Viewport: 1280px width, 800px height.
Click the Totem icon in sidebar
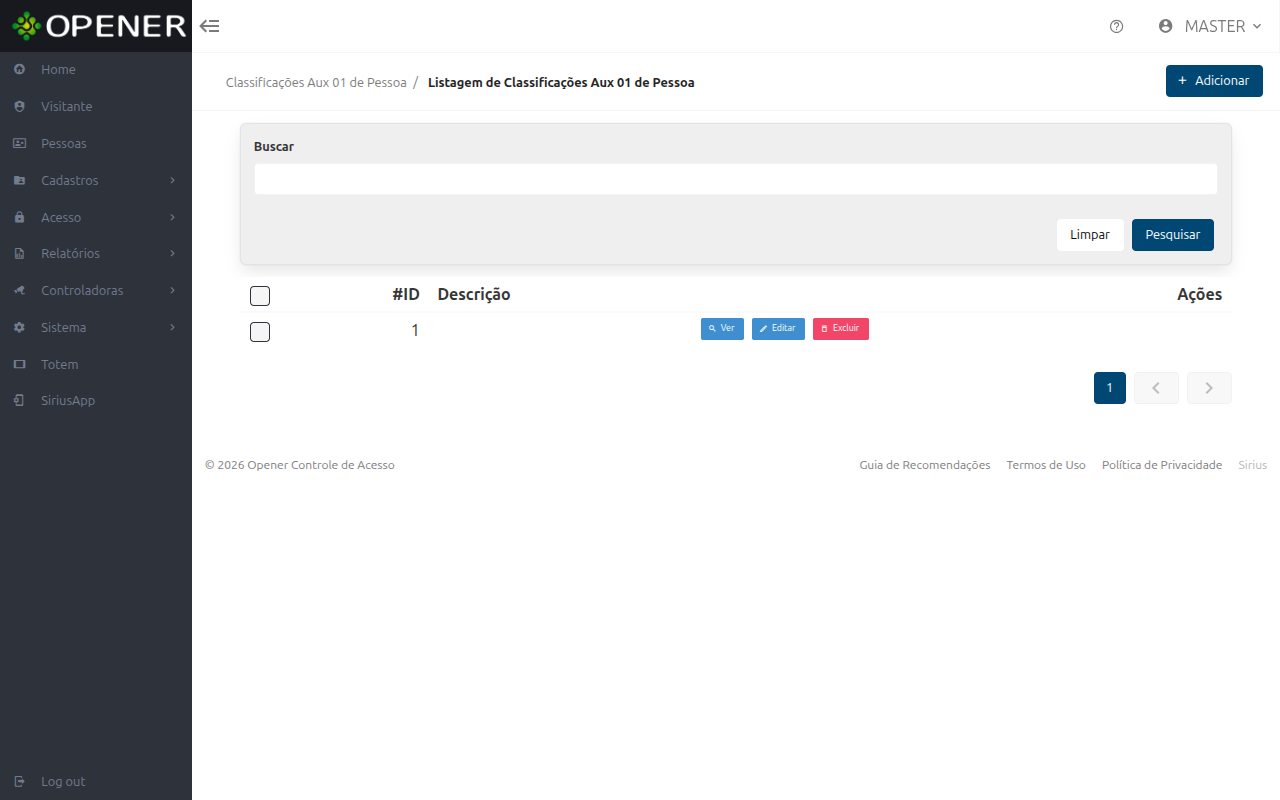pyautogui.click(x=19, y=365)
